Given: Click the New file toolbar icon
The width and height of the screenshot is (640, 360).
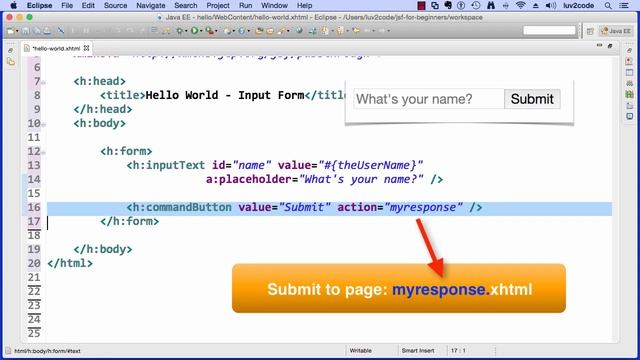Looking at the screenshot, I should coord(10,31).
